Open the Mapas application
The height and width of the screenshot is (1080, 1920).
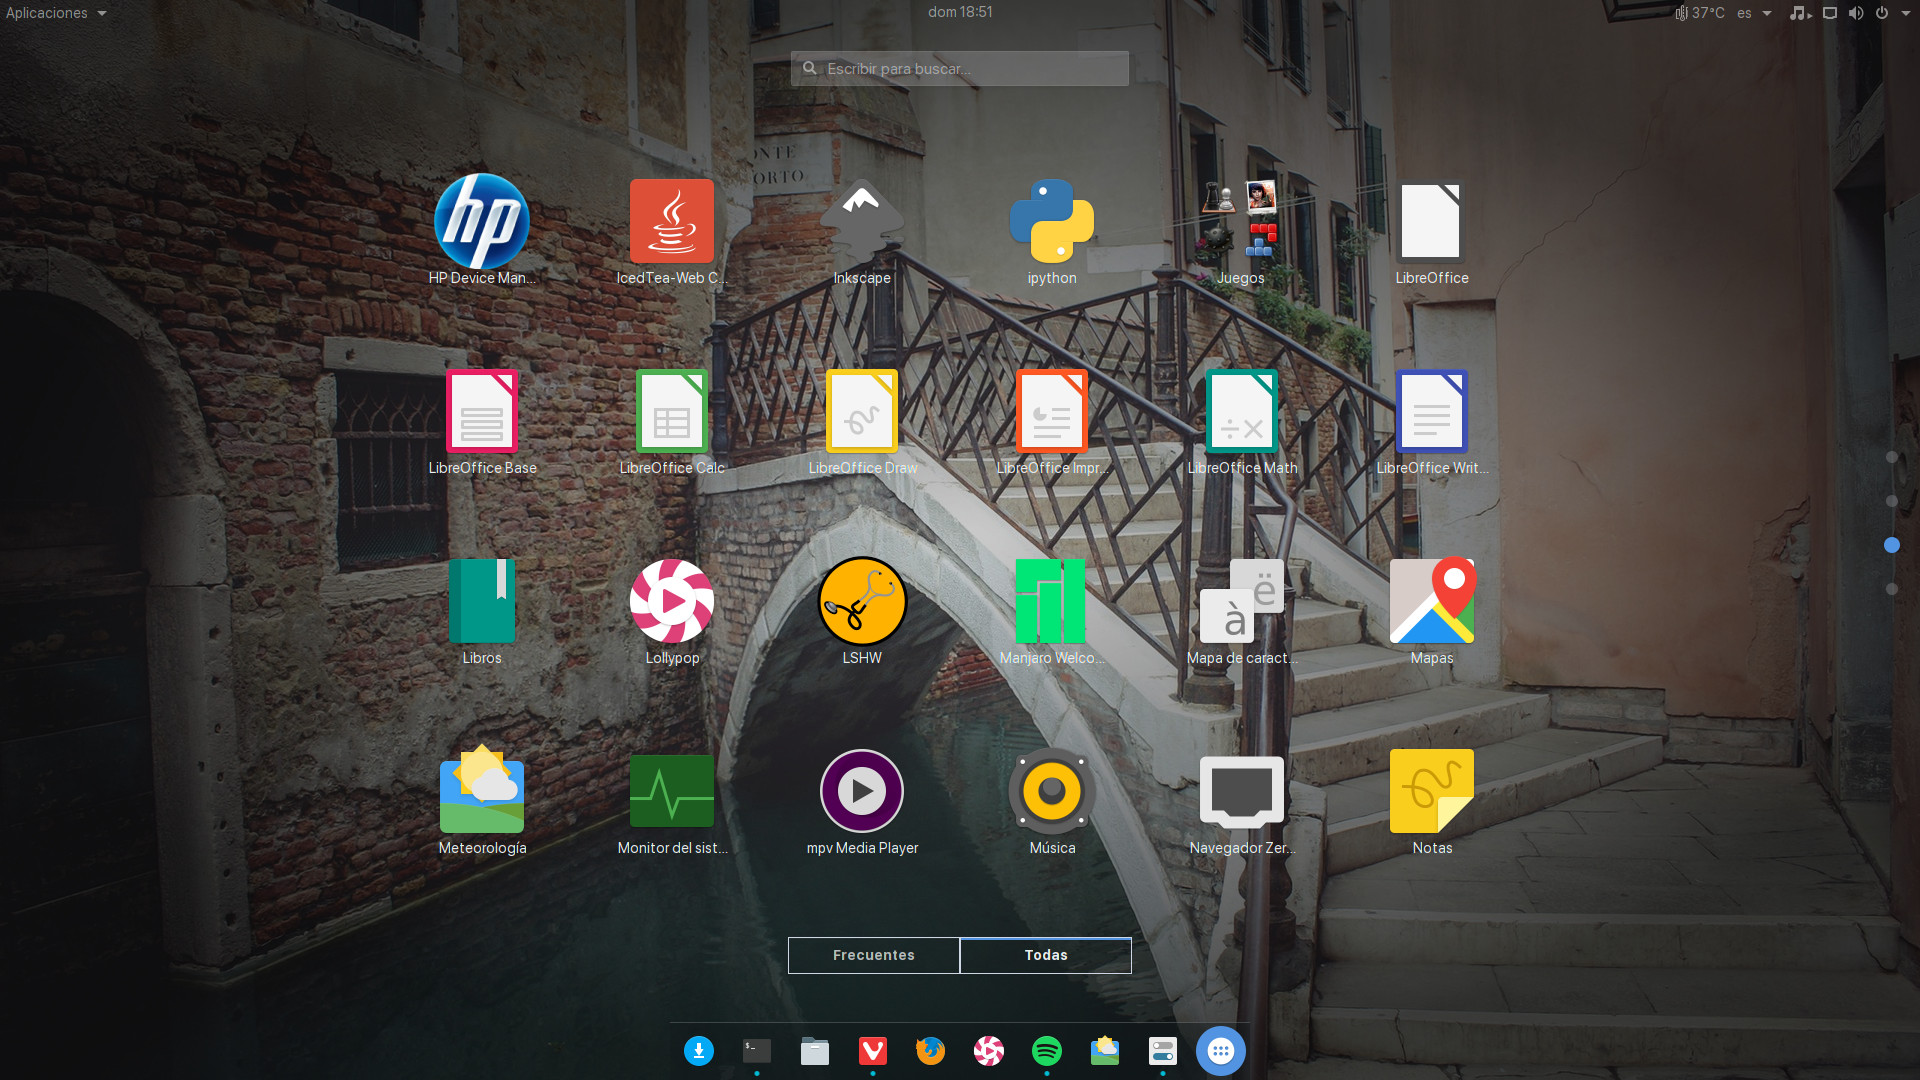(x=1431, y=601)
